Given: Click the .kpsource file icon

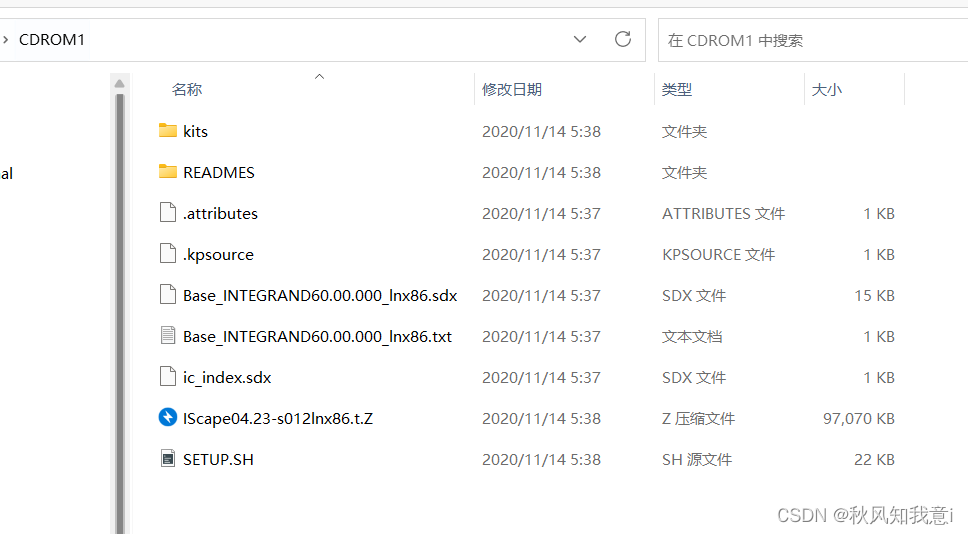Looking at the screenshot, I should click(167, 254).
